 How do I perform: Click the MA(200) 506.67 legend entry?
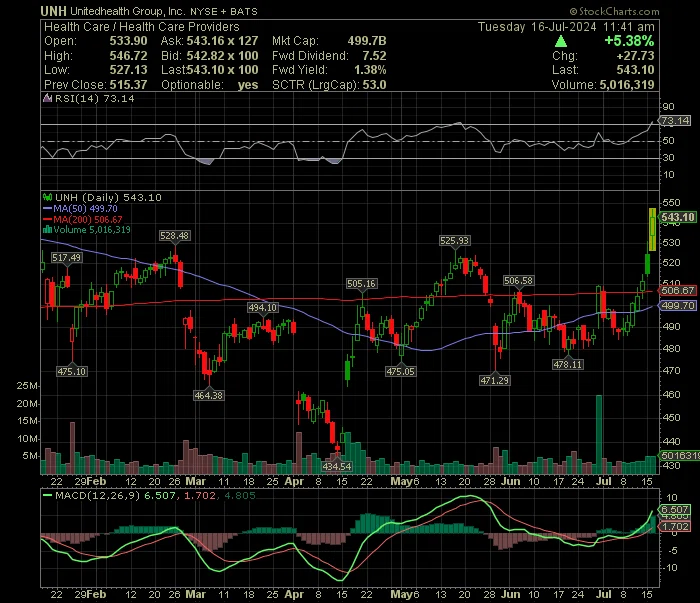[x=88, y=219]
